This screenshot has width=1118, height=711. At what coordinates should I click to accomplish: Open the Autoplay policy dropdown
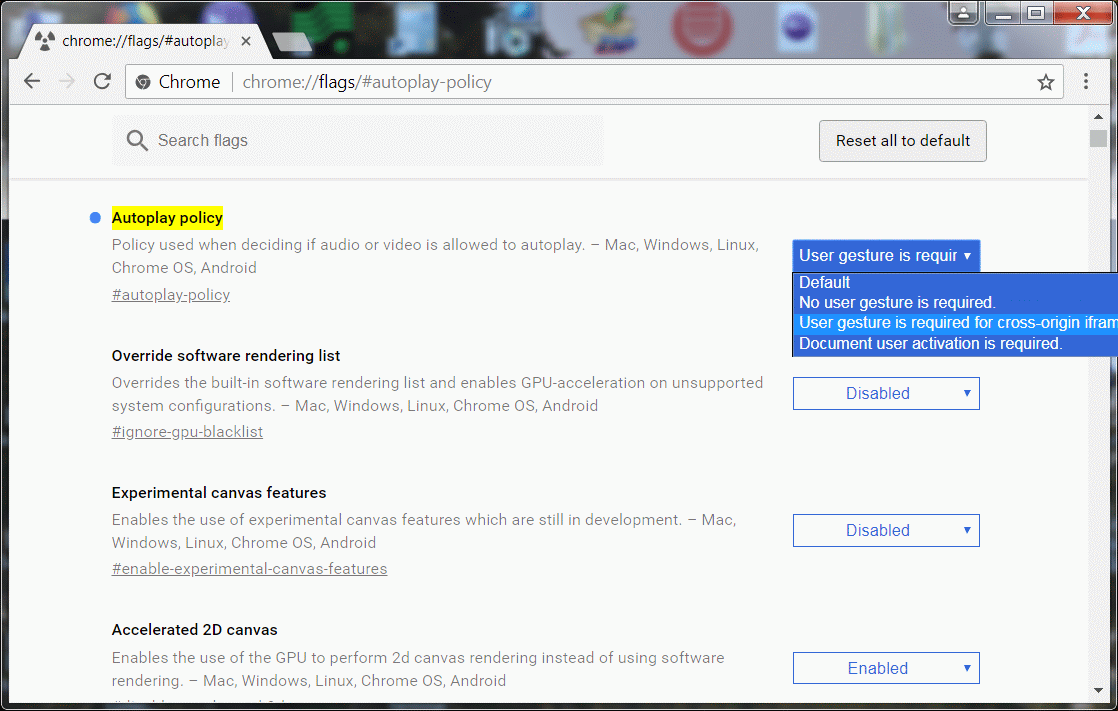point(886,255)
